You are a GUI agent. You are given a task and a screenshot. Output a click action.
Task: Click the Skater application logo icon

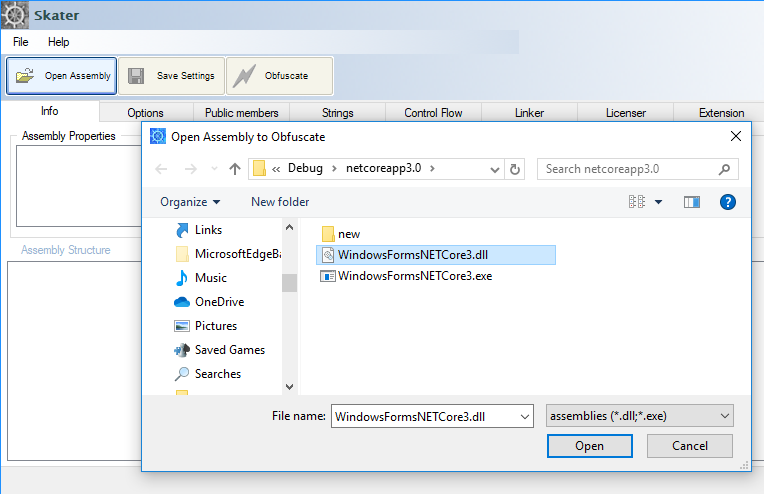coord(14,15)
